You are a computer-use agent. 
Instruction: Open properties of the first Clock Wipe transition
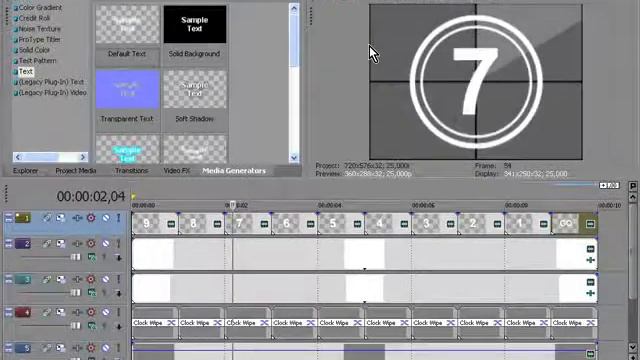pyautogui.click(x=171, y=323)
